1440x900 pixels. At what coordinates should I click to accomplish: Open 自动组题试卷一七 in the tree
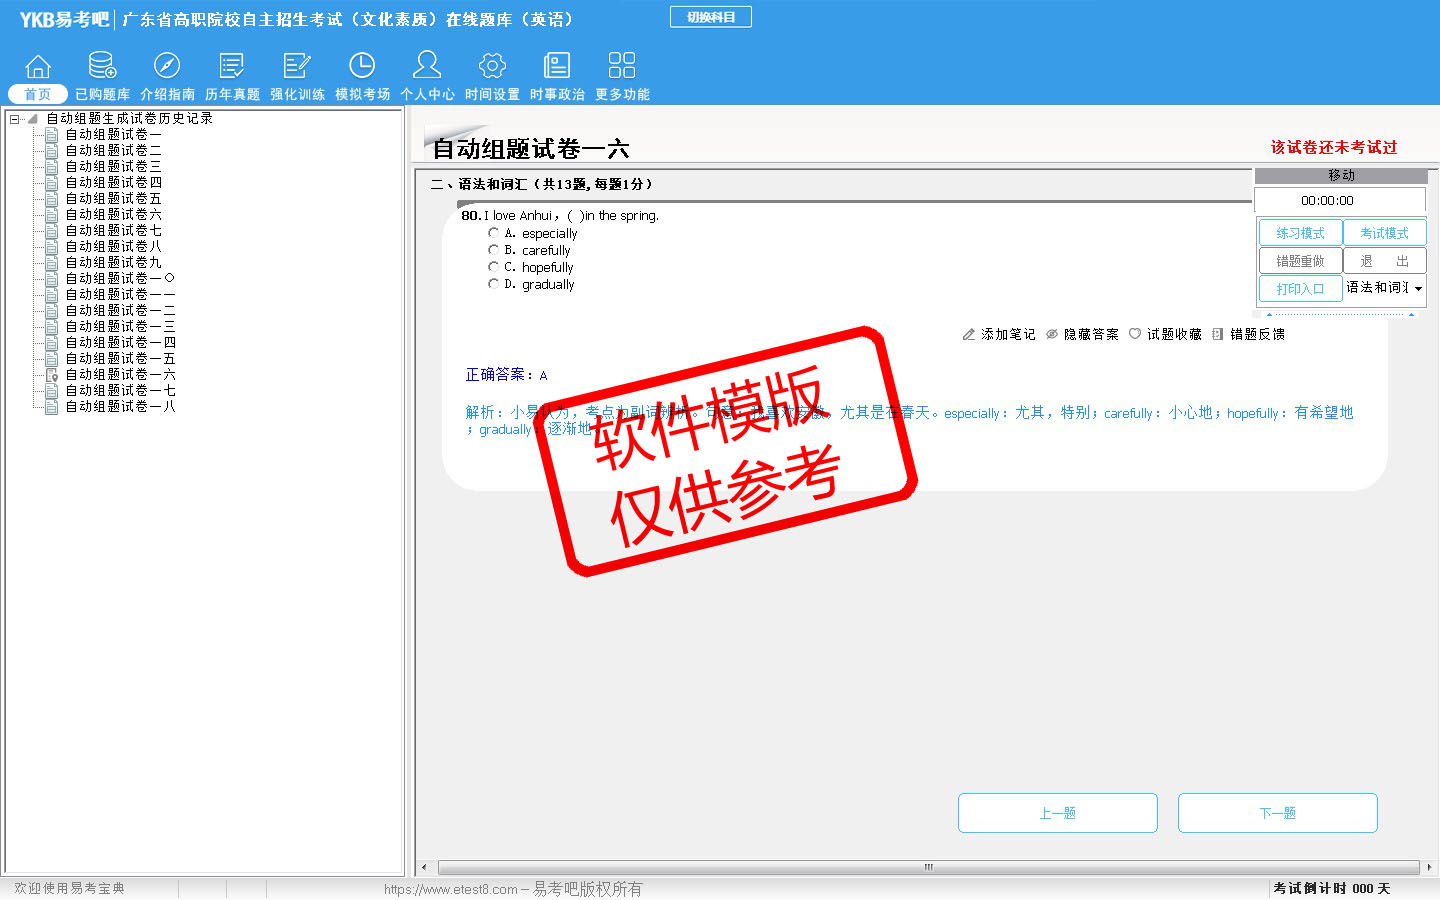point(120,391)
